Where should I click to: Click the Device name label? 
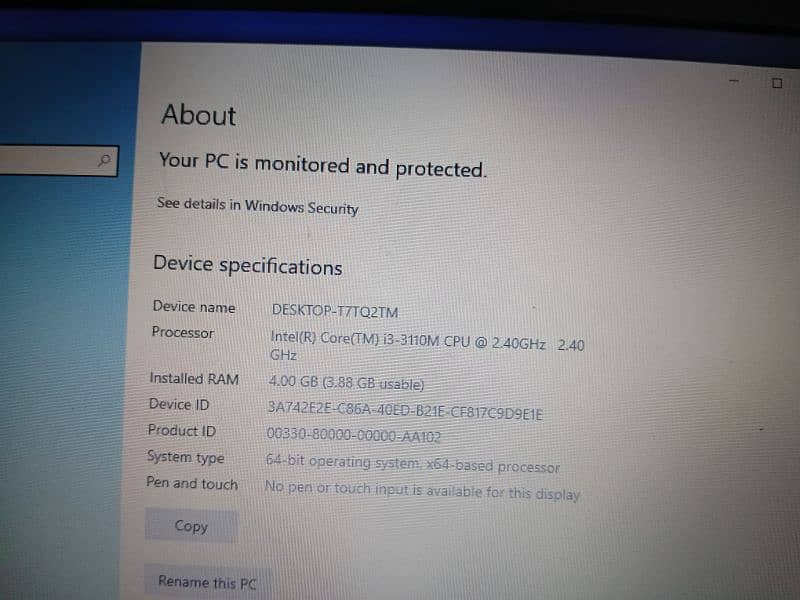coord(194,307)
